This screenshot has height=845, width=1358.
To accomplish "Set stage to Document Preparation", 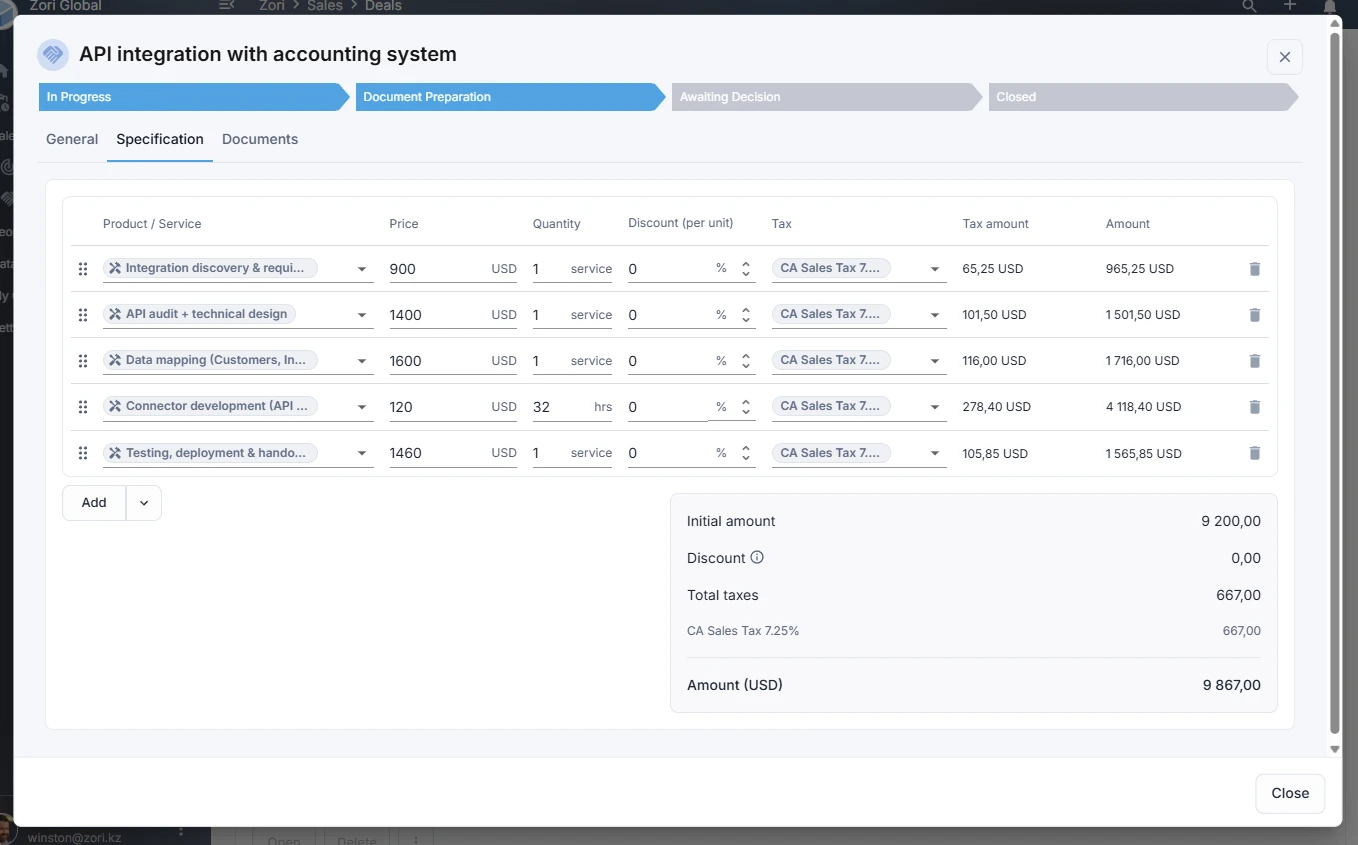I will tap(510, 97).
